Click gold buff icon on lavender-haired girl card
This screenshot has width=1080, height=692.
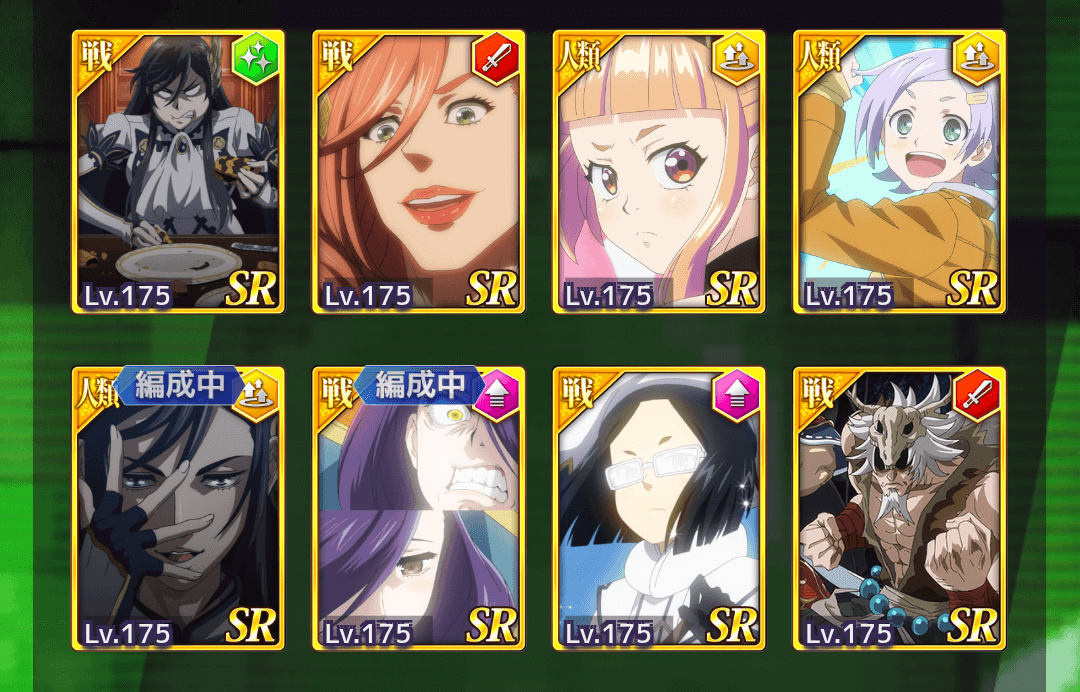coord(977,59)
